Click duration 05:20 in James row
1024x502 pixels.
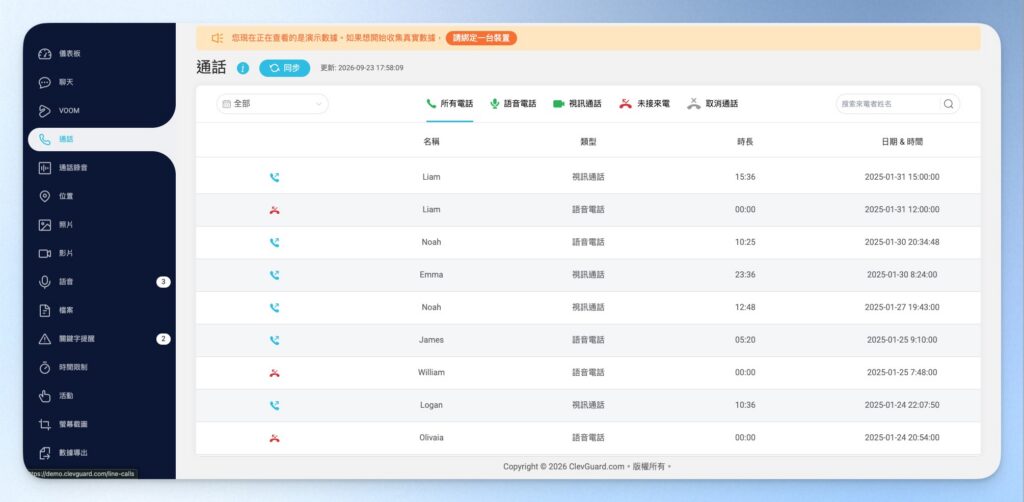point(745,340)
